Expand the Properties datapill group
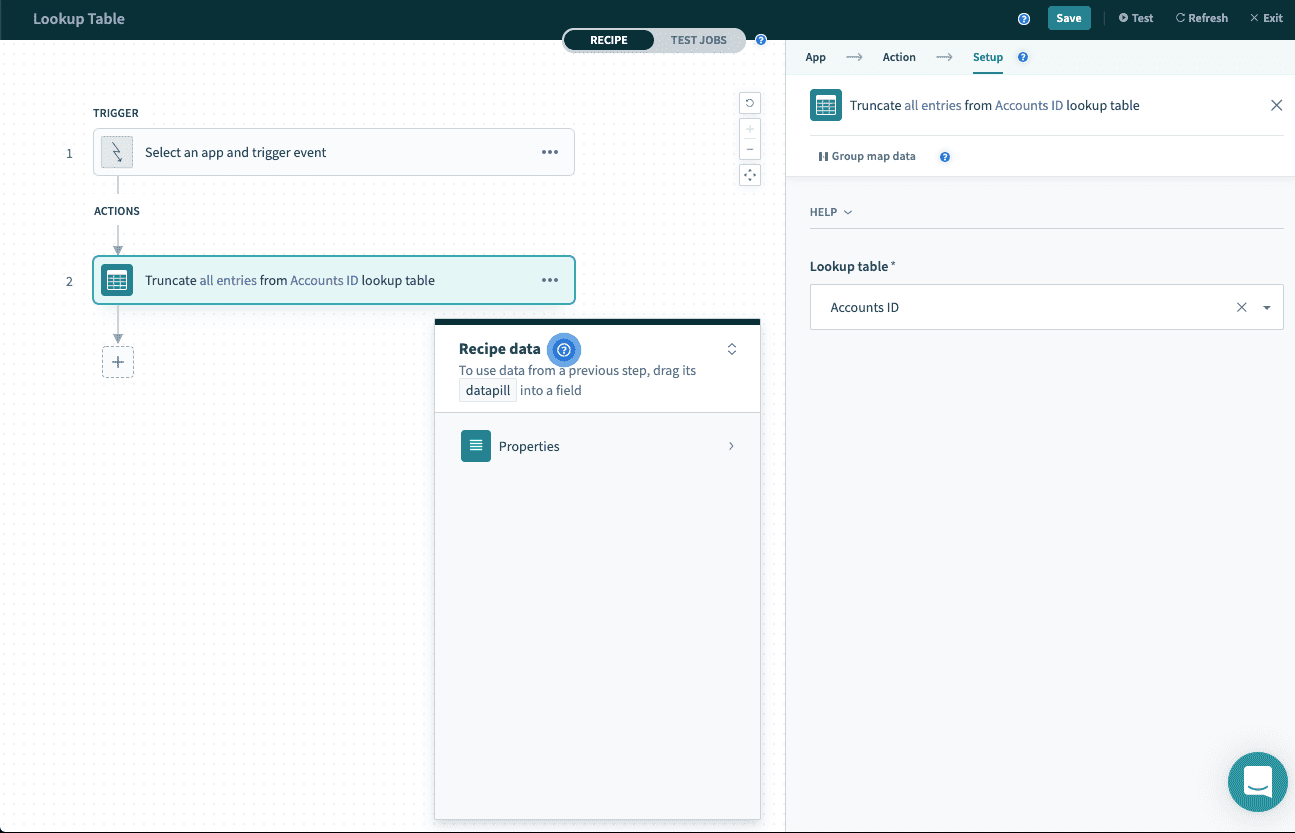The width and height of the screenshot is (1295, 833). [x=731, y=446]
